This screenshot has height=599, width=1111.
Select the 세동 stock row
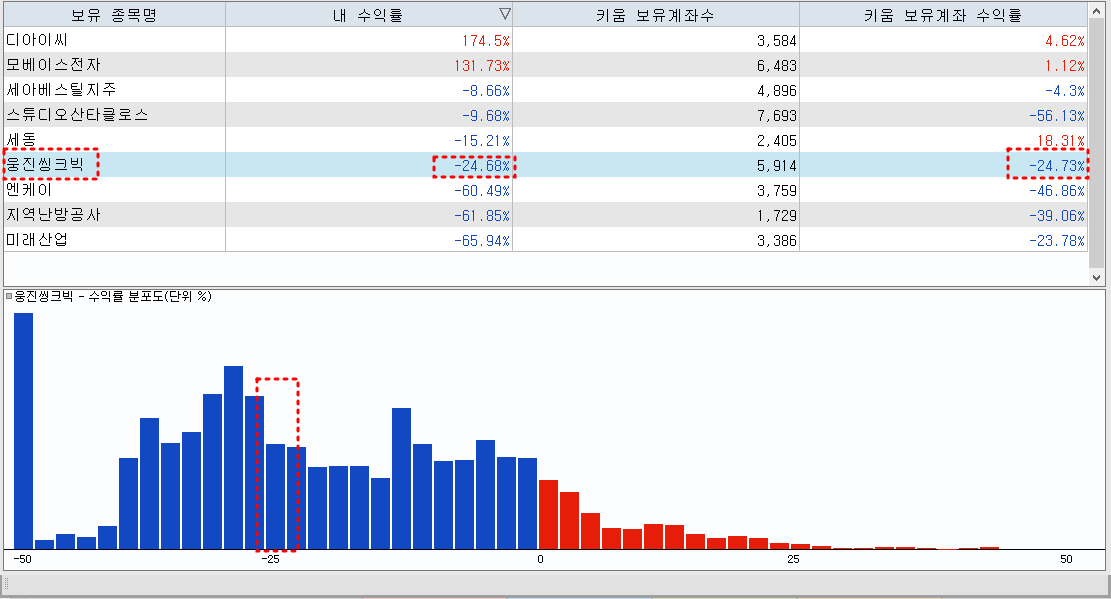pyautogui.click(x=546, y=140)
